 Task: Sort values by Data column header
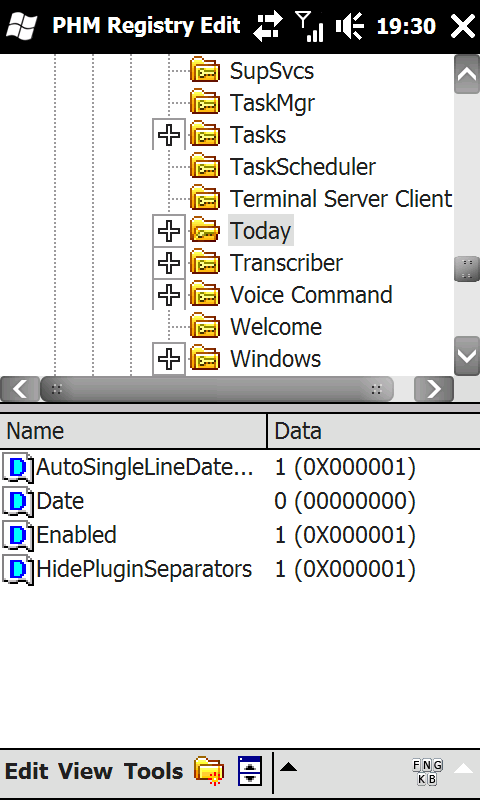click(373, 431)
